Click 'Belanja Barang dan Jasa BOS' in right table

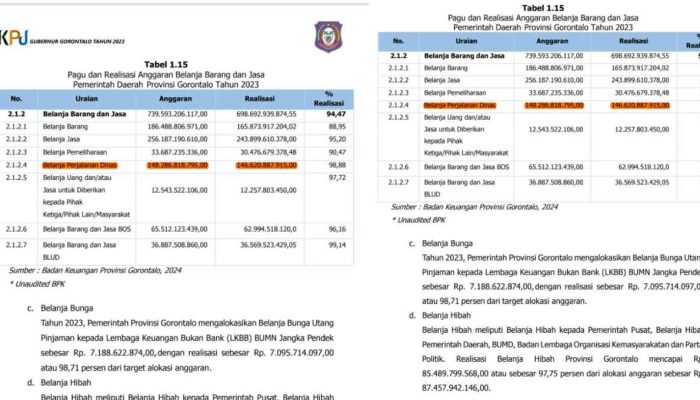click(x=467, y=167)
